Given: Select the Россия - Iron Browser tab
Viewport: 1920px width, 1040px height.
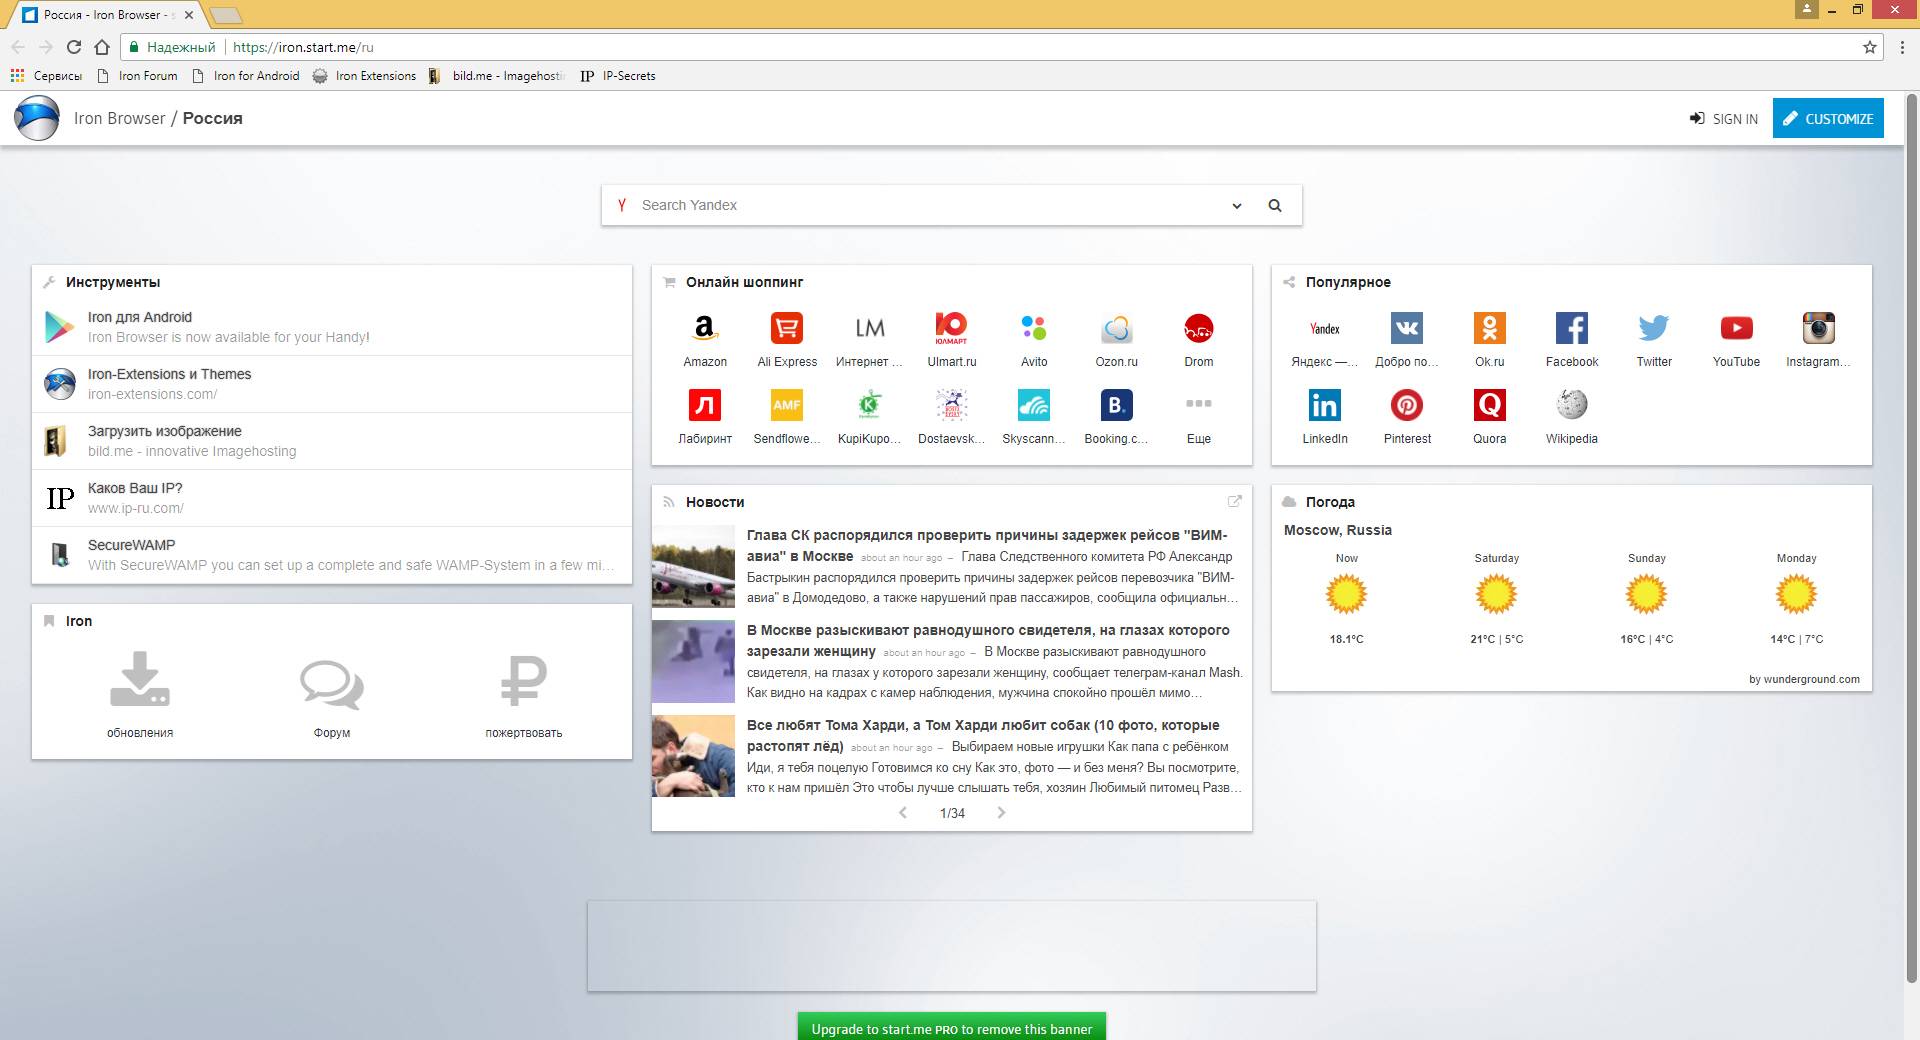Looking at the screenshot, I should pyautogui.click(x=110, y=15).
